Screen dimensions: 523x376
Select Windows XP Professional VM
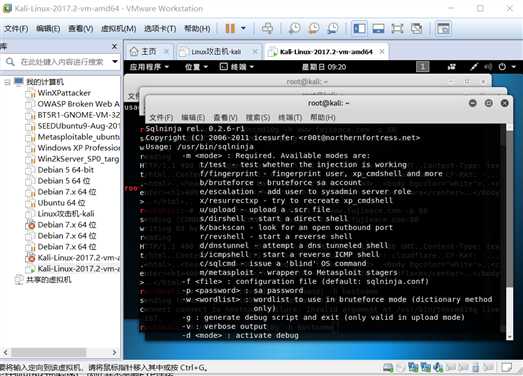(78, 147)
